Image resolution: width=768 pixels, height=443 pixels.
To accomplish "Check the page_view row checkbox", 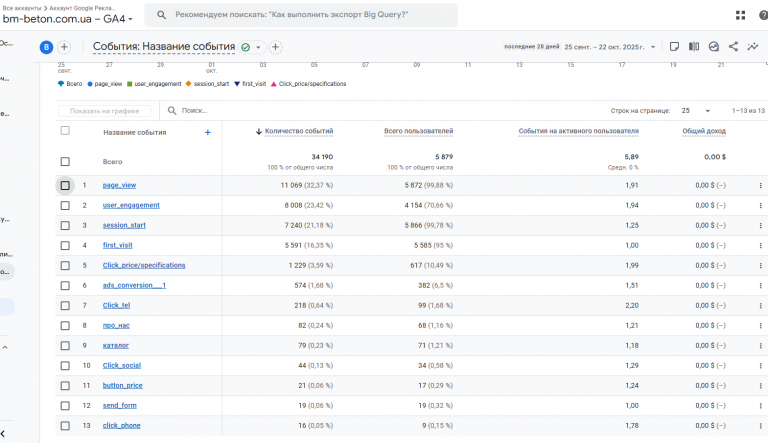I will [65, 185].
